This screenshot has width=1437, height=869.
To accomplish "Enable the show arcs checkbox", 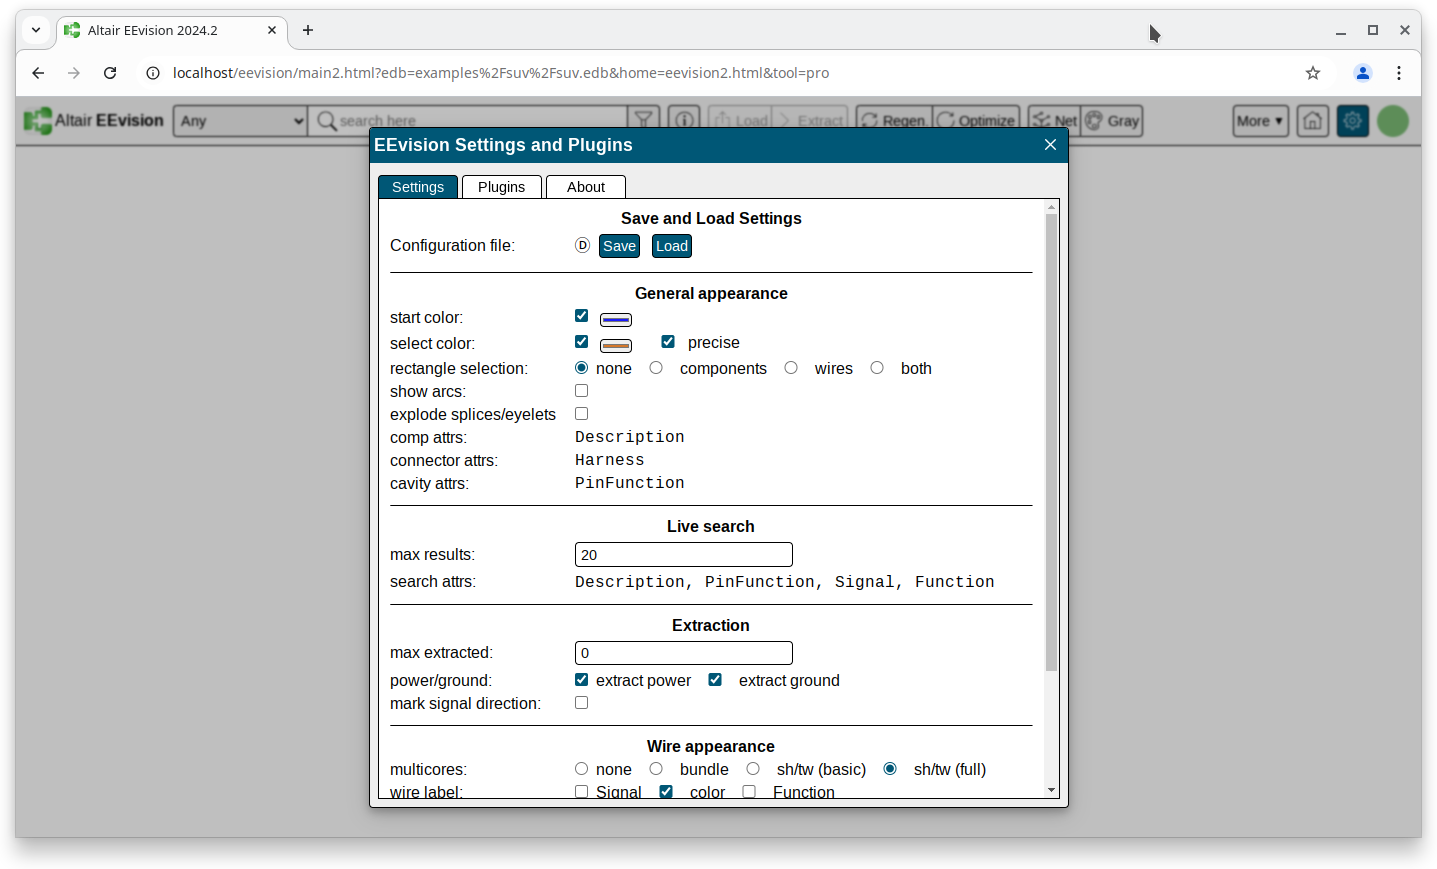I will (581, 391).
